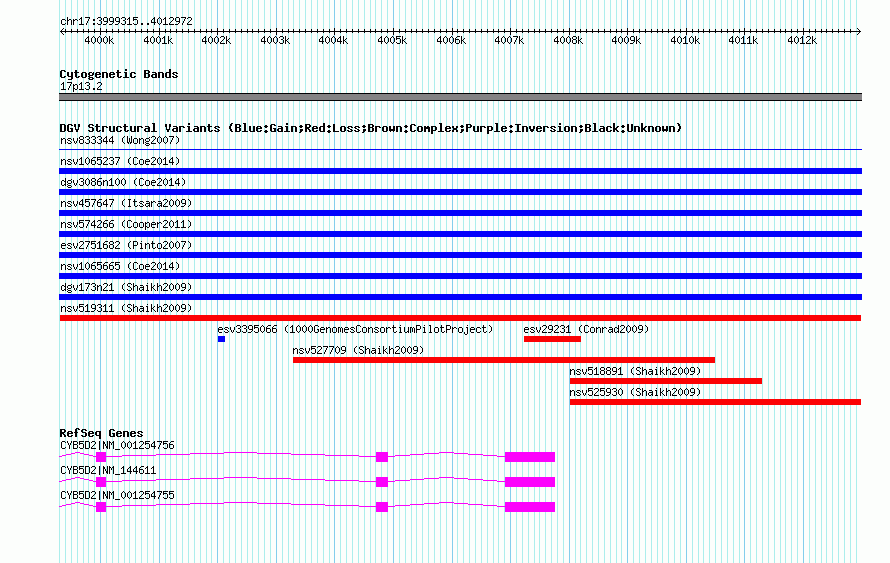Click the 17p13.2 band label
Viewport: 890px width, 563px height.
[x=81, y=86]
